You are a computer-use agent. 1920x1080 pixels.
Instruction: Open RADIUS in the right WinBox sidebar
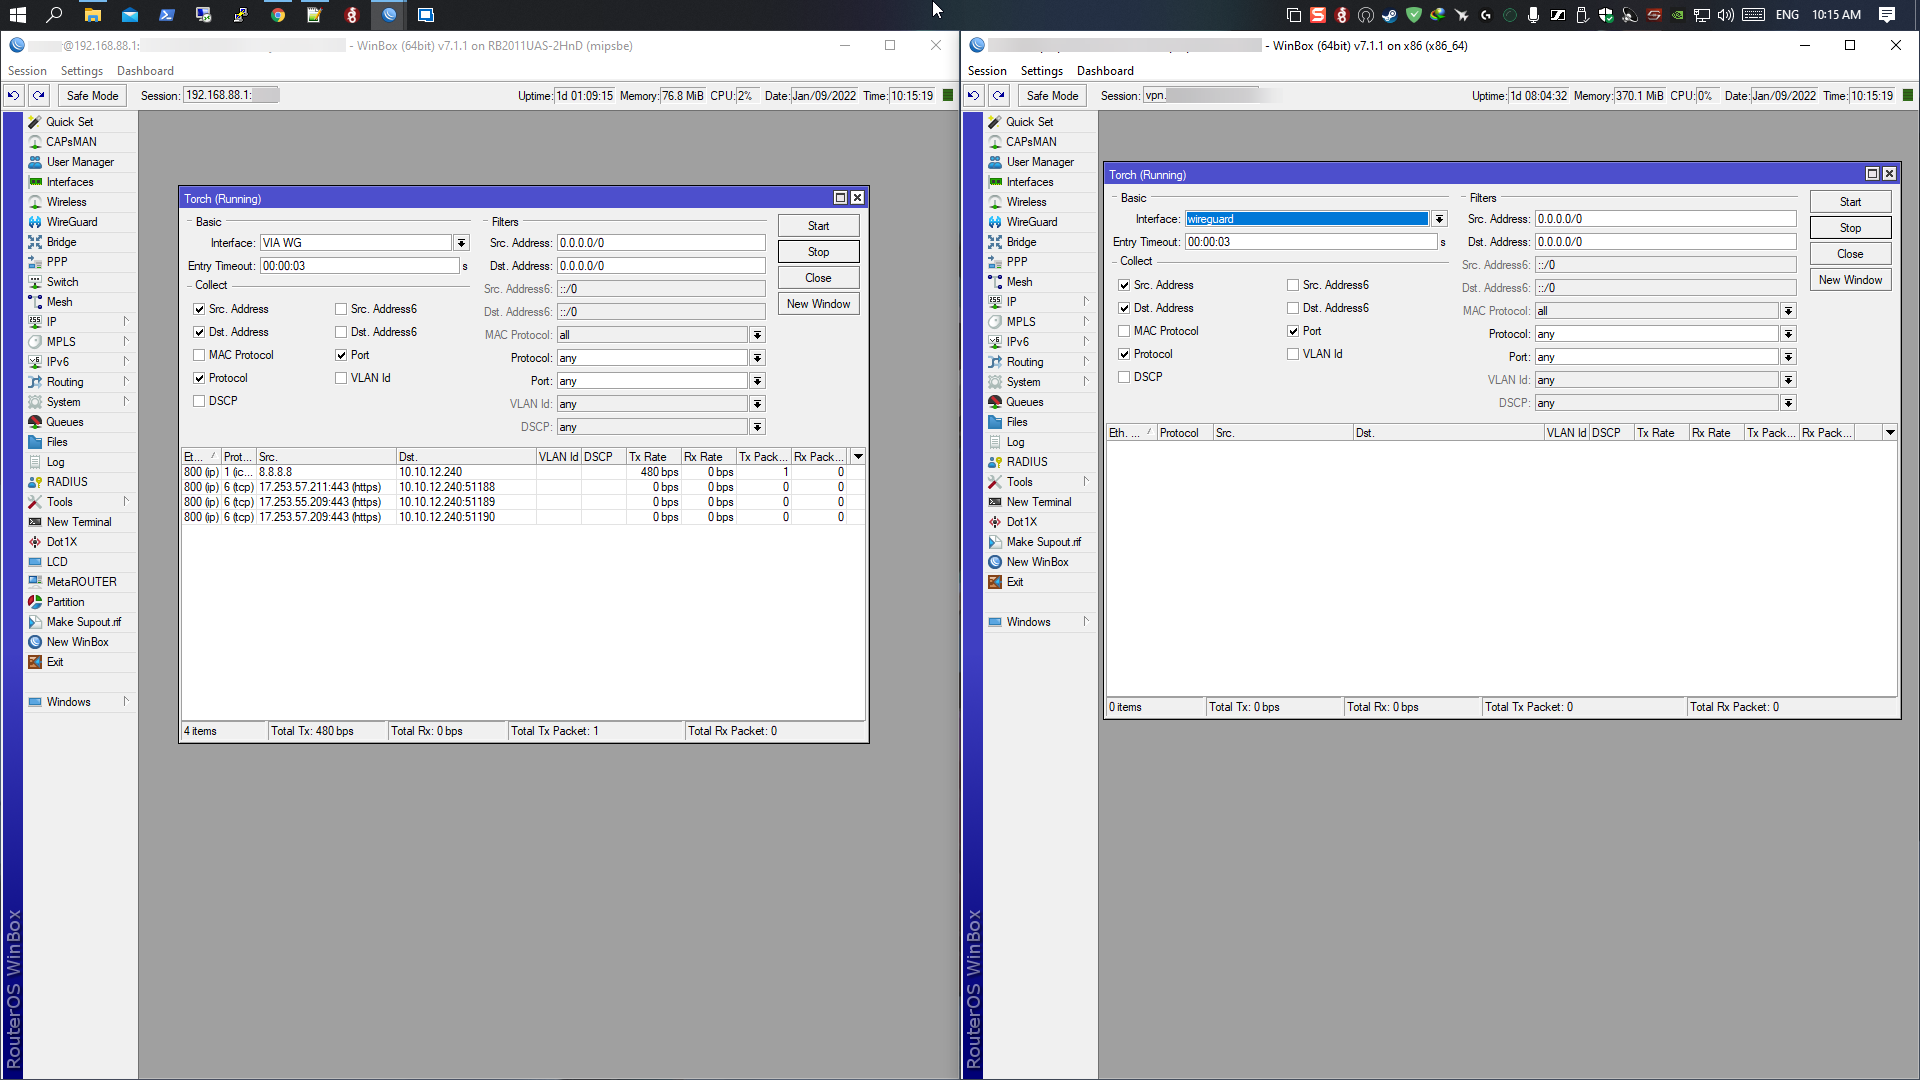pos(1026,462)
